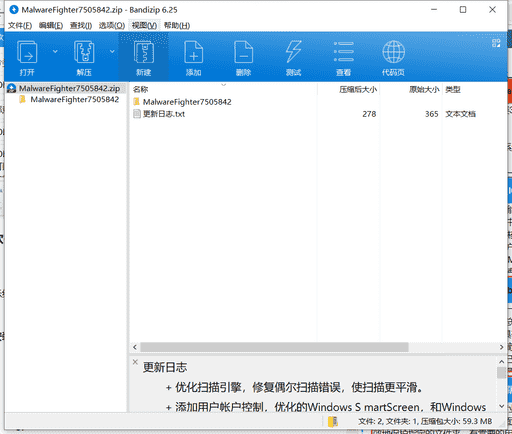This screenshot has width=512, height=434.
Task: Sort by Name (名称) column header
Action: 140,89
